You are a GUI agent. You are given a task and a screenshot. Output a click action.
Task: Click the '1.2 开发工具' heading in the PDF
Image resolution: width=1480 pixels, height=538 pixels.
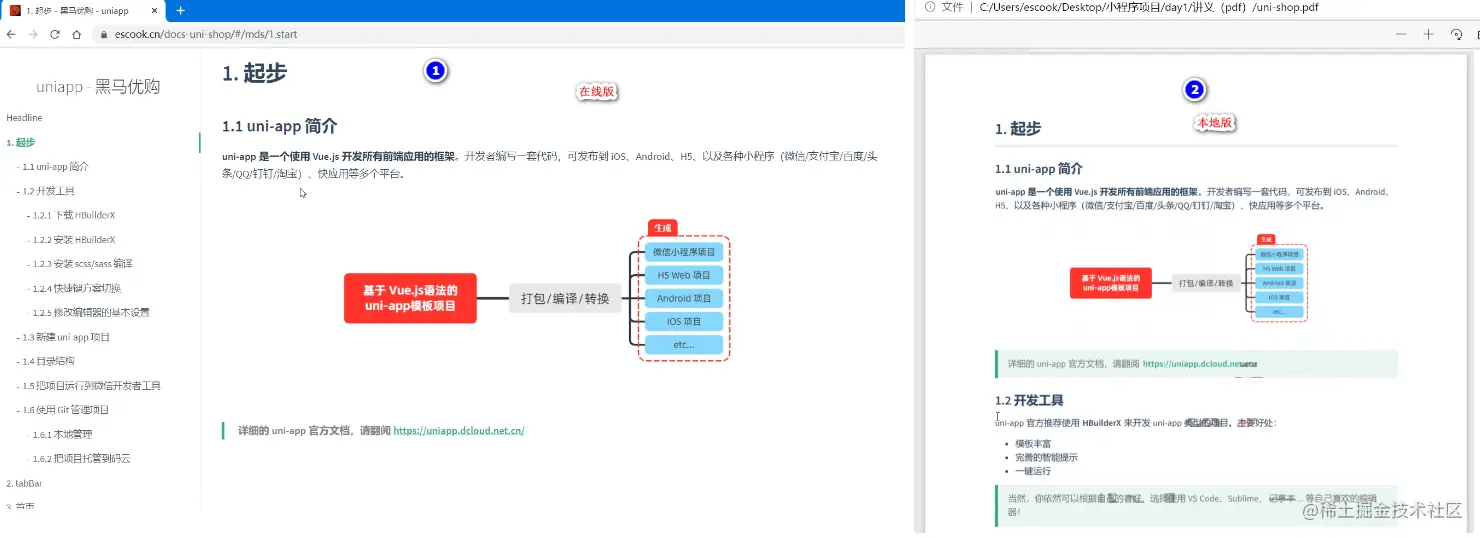point(1029,400)
